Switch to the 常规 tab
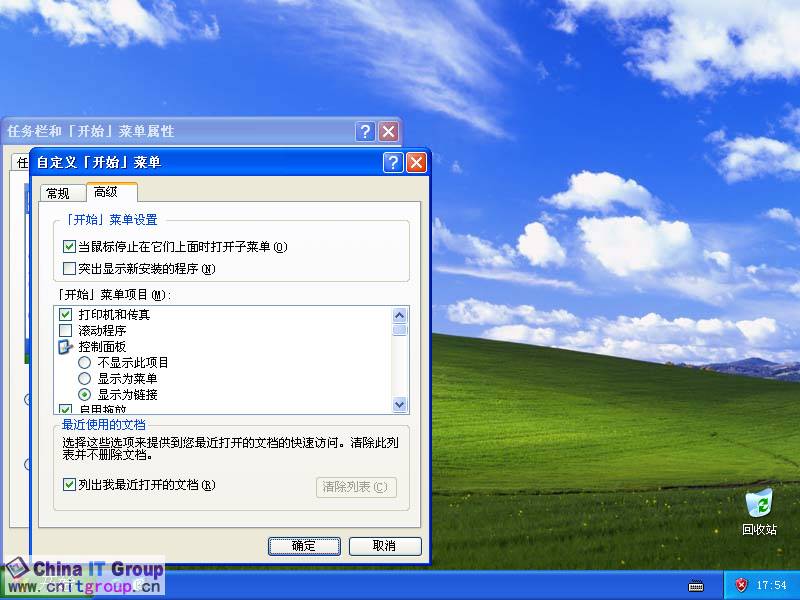 coord(62,193)
